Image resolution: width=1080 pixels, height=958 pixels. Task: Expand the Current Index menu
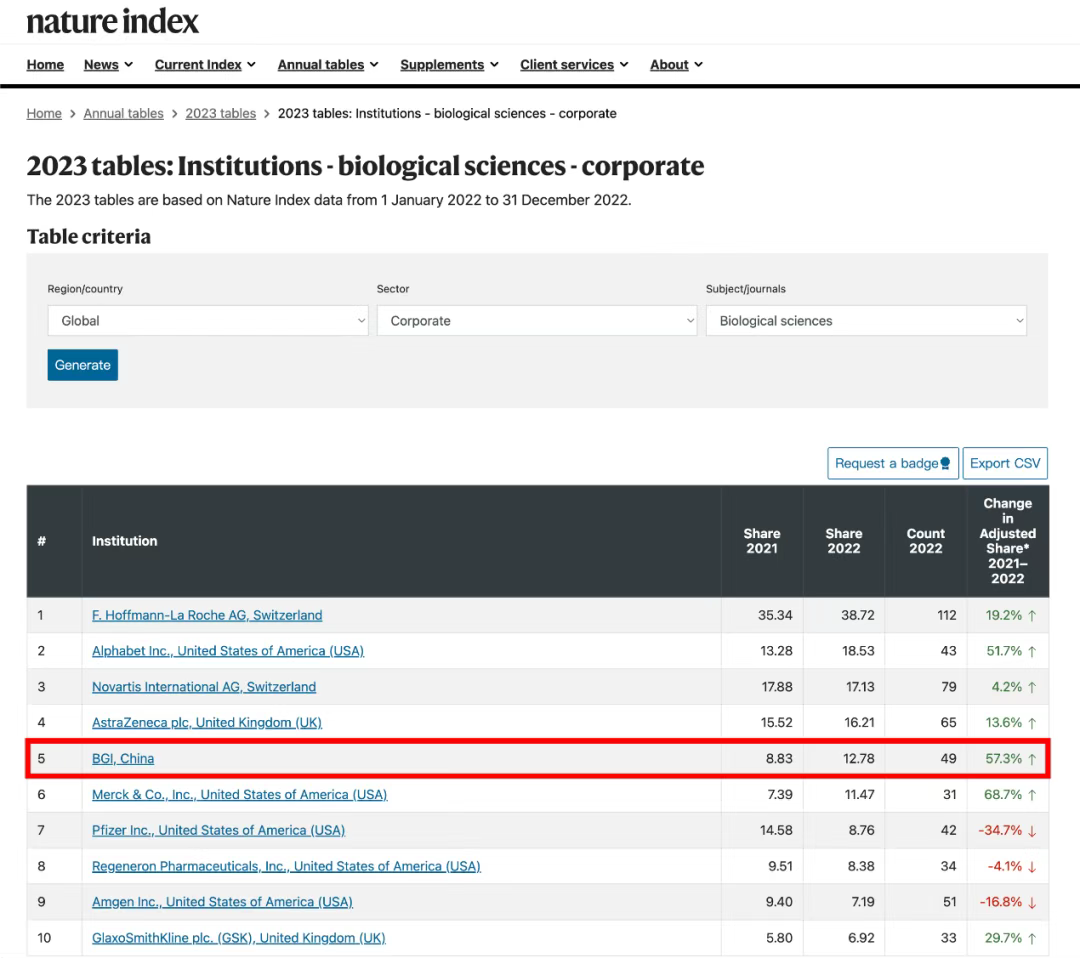(x=205, y=65)
